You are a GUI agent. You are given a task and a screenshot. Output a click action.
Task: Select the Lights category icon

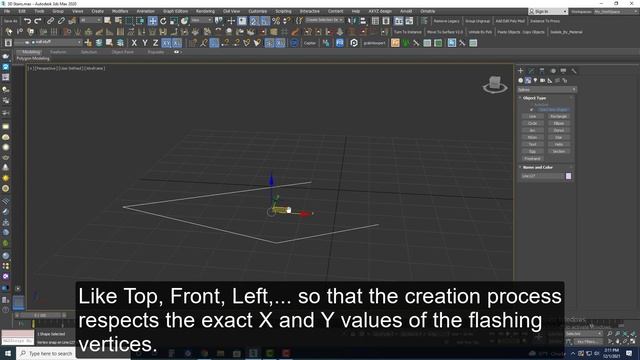point(536,80)
